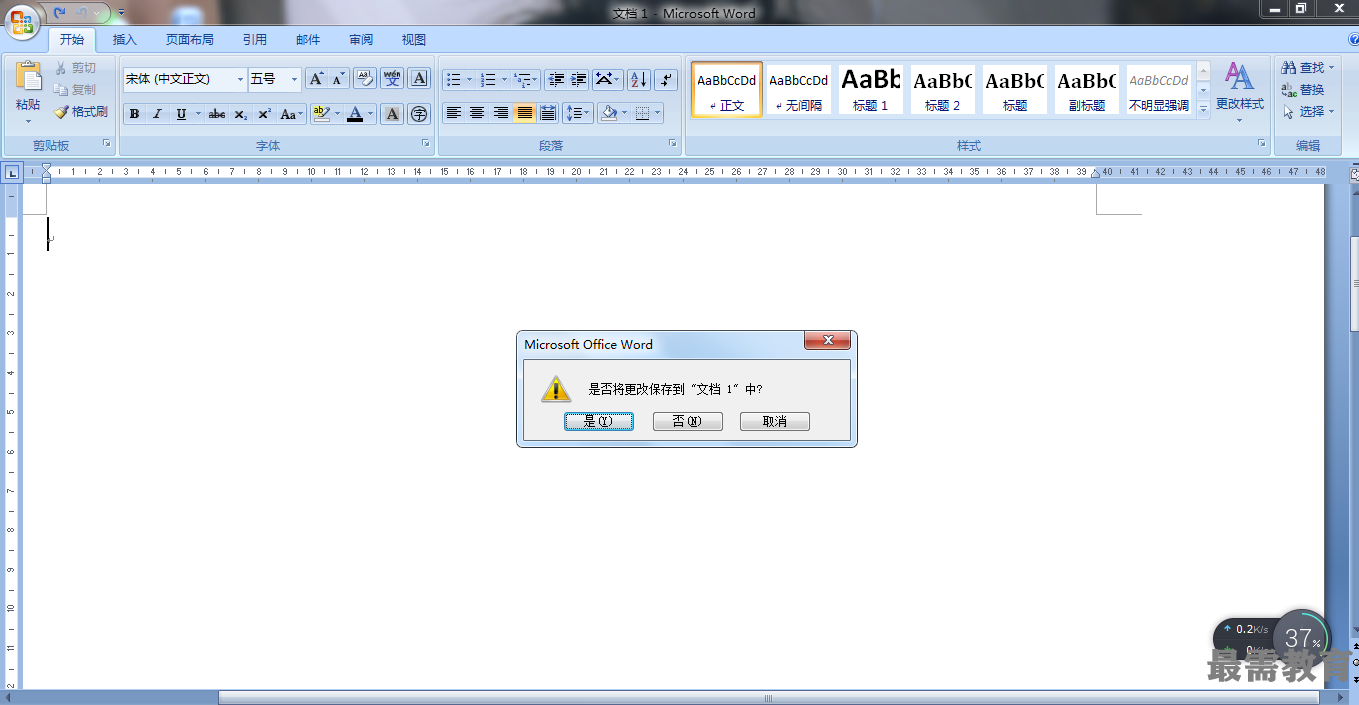The width and height of the screenshot is (1359, 705).
Task: Open the Change Case Aa dropdown
Action: pyautogui.click(x=291, y=114)
